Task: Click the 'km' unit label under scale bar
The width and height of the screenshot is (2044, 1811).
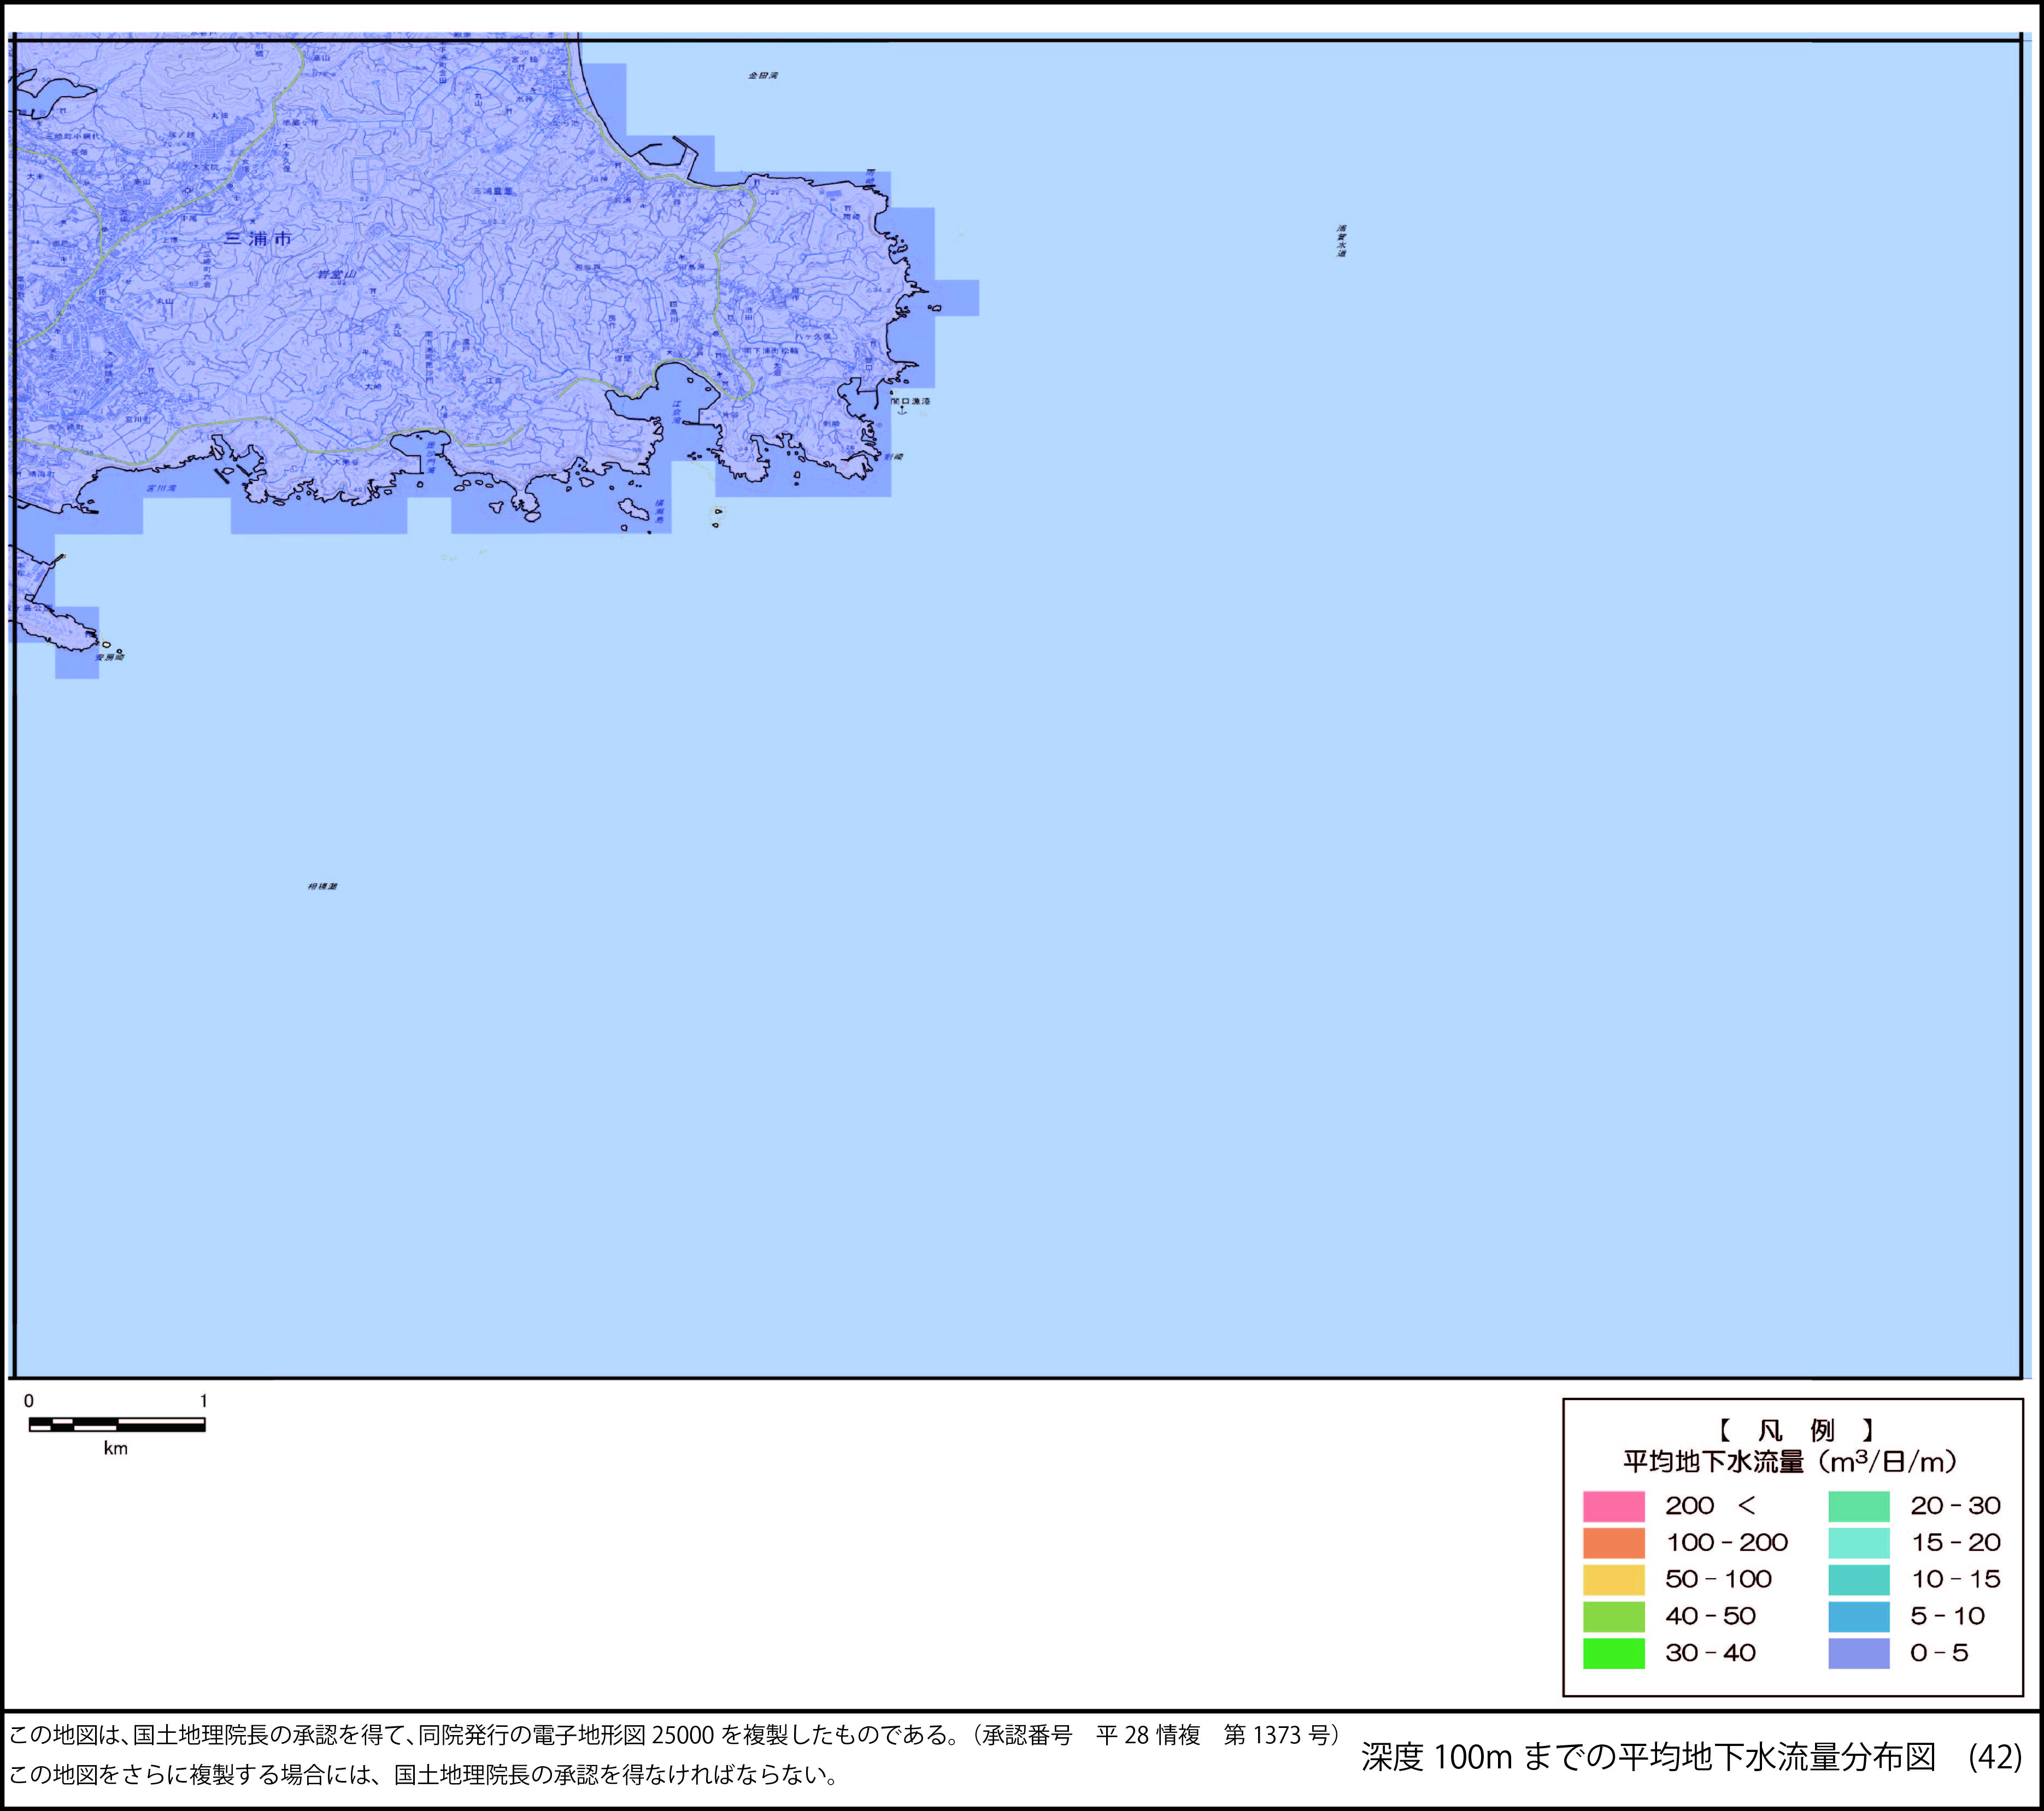Action: [116, 1449]
